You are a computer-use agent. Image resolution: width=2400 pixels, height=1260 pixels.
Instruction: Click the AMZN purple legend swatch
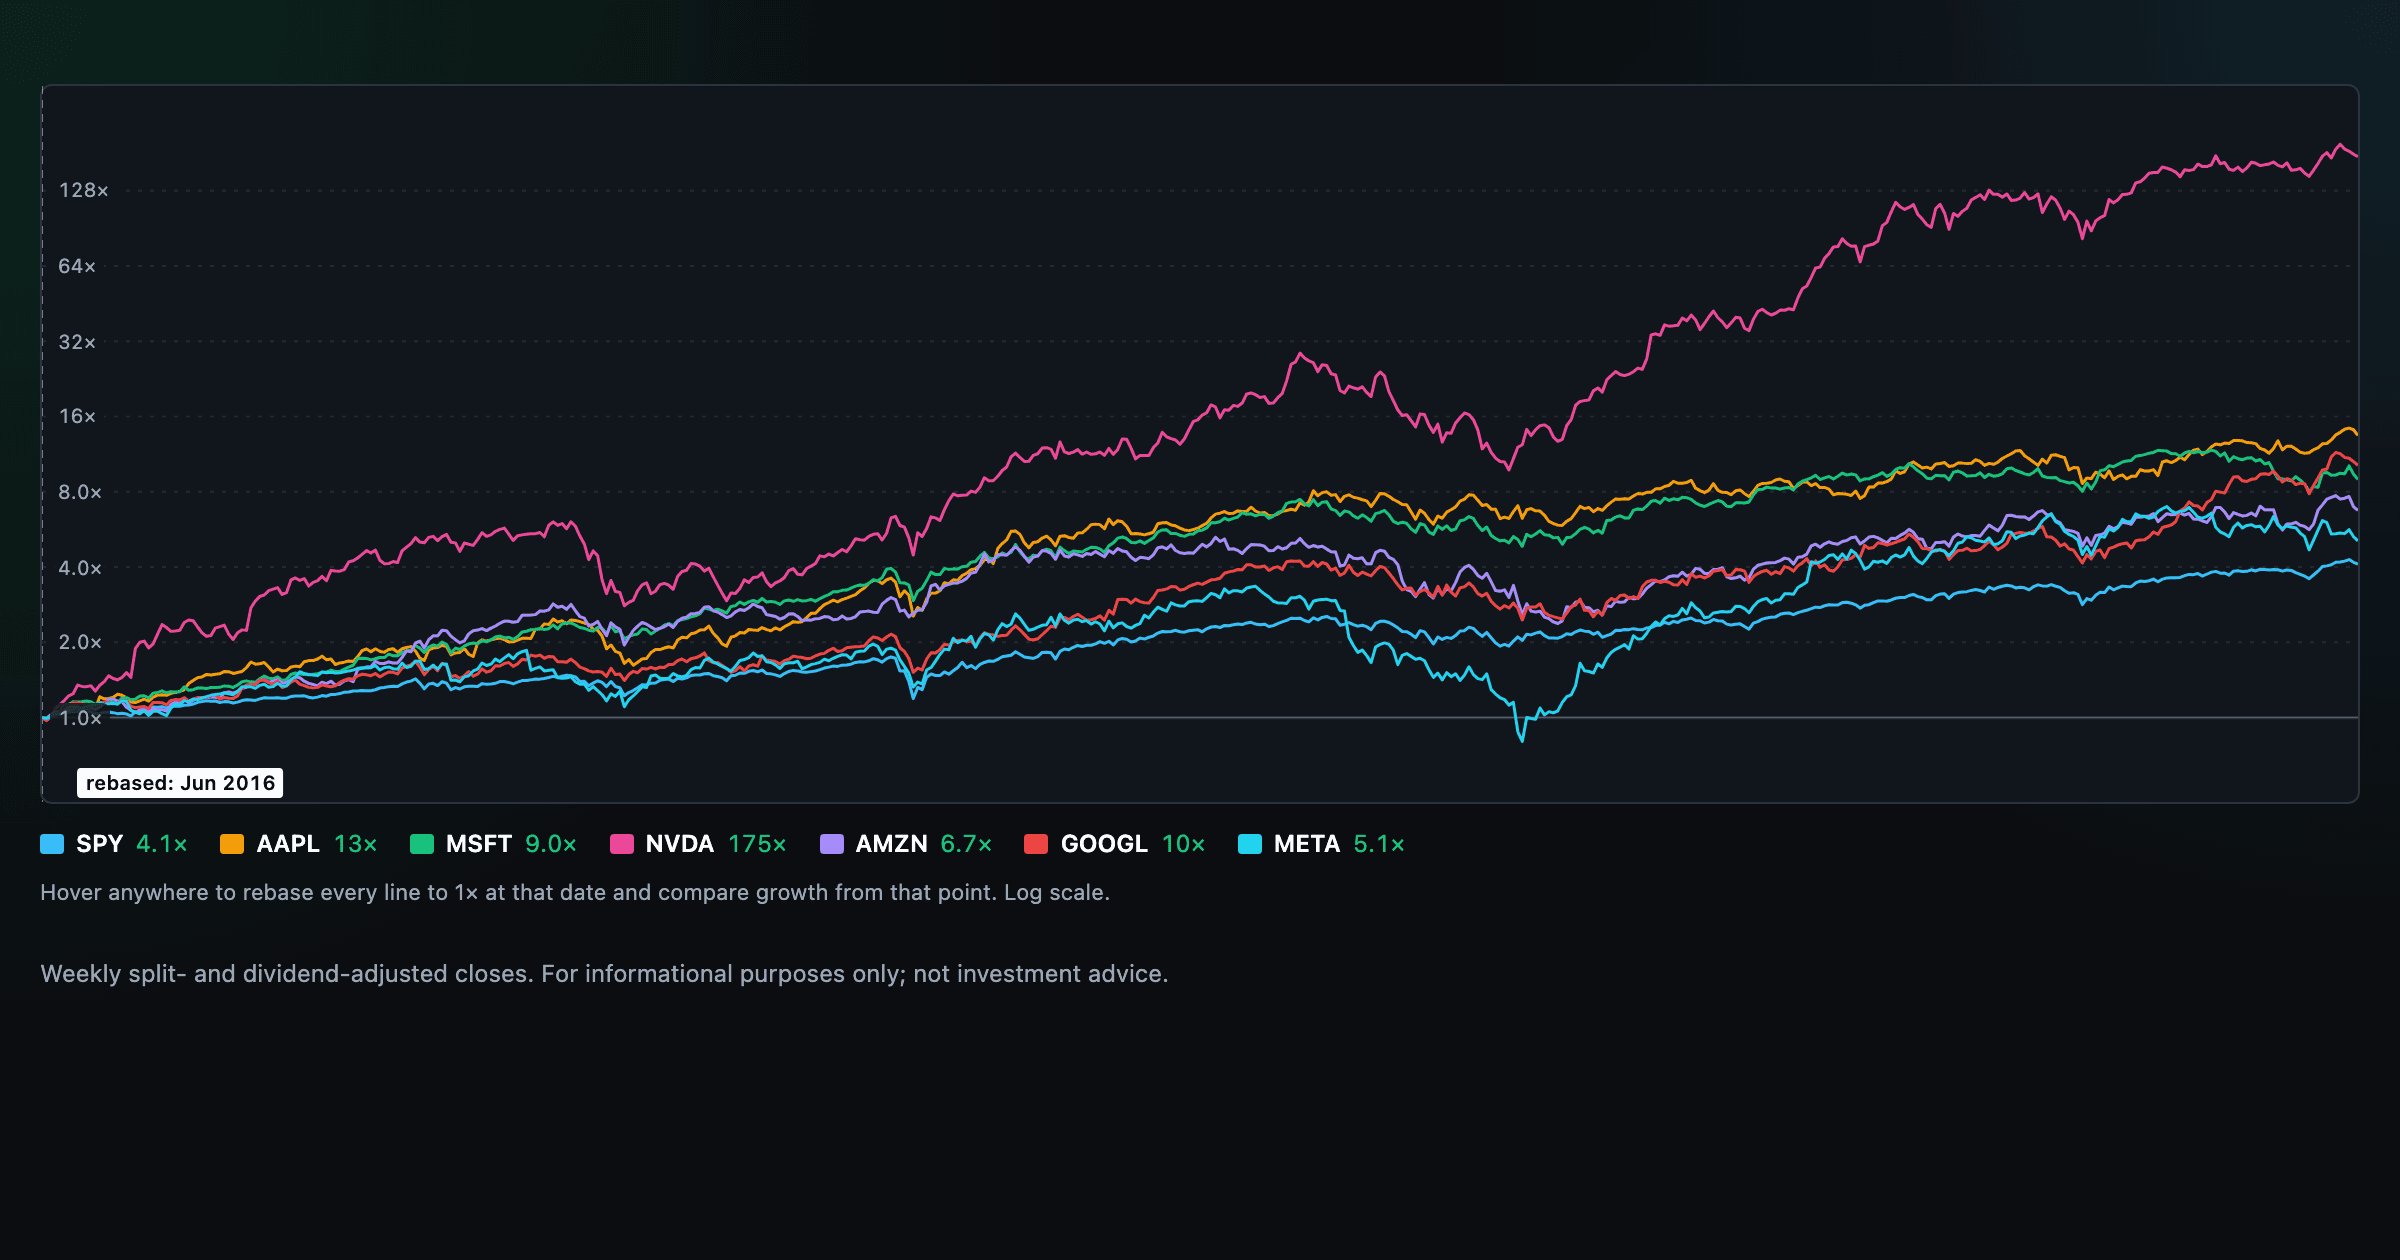(x=832, y=844)
